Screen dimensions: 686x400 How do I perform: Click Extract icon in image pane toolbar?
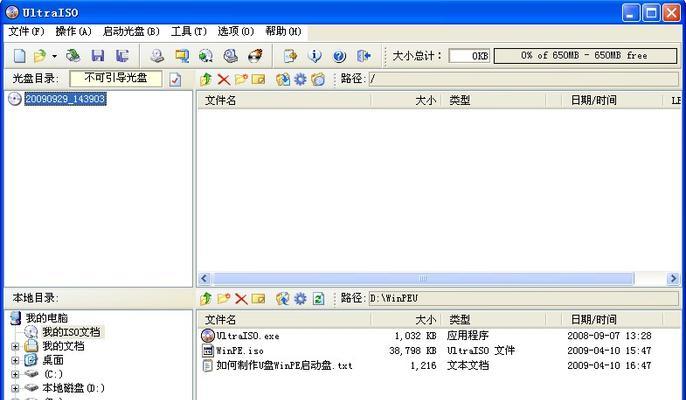coord(283,79)
